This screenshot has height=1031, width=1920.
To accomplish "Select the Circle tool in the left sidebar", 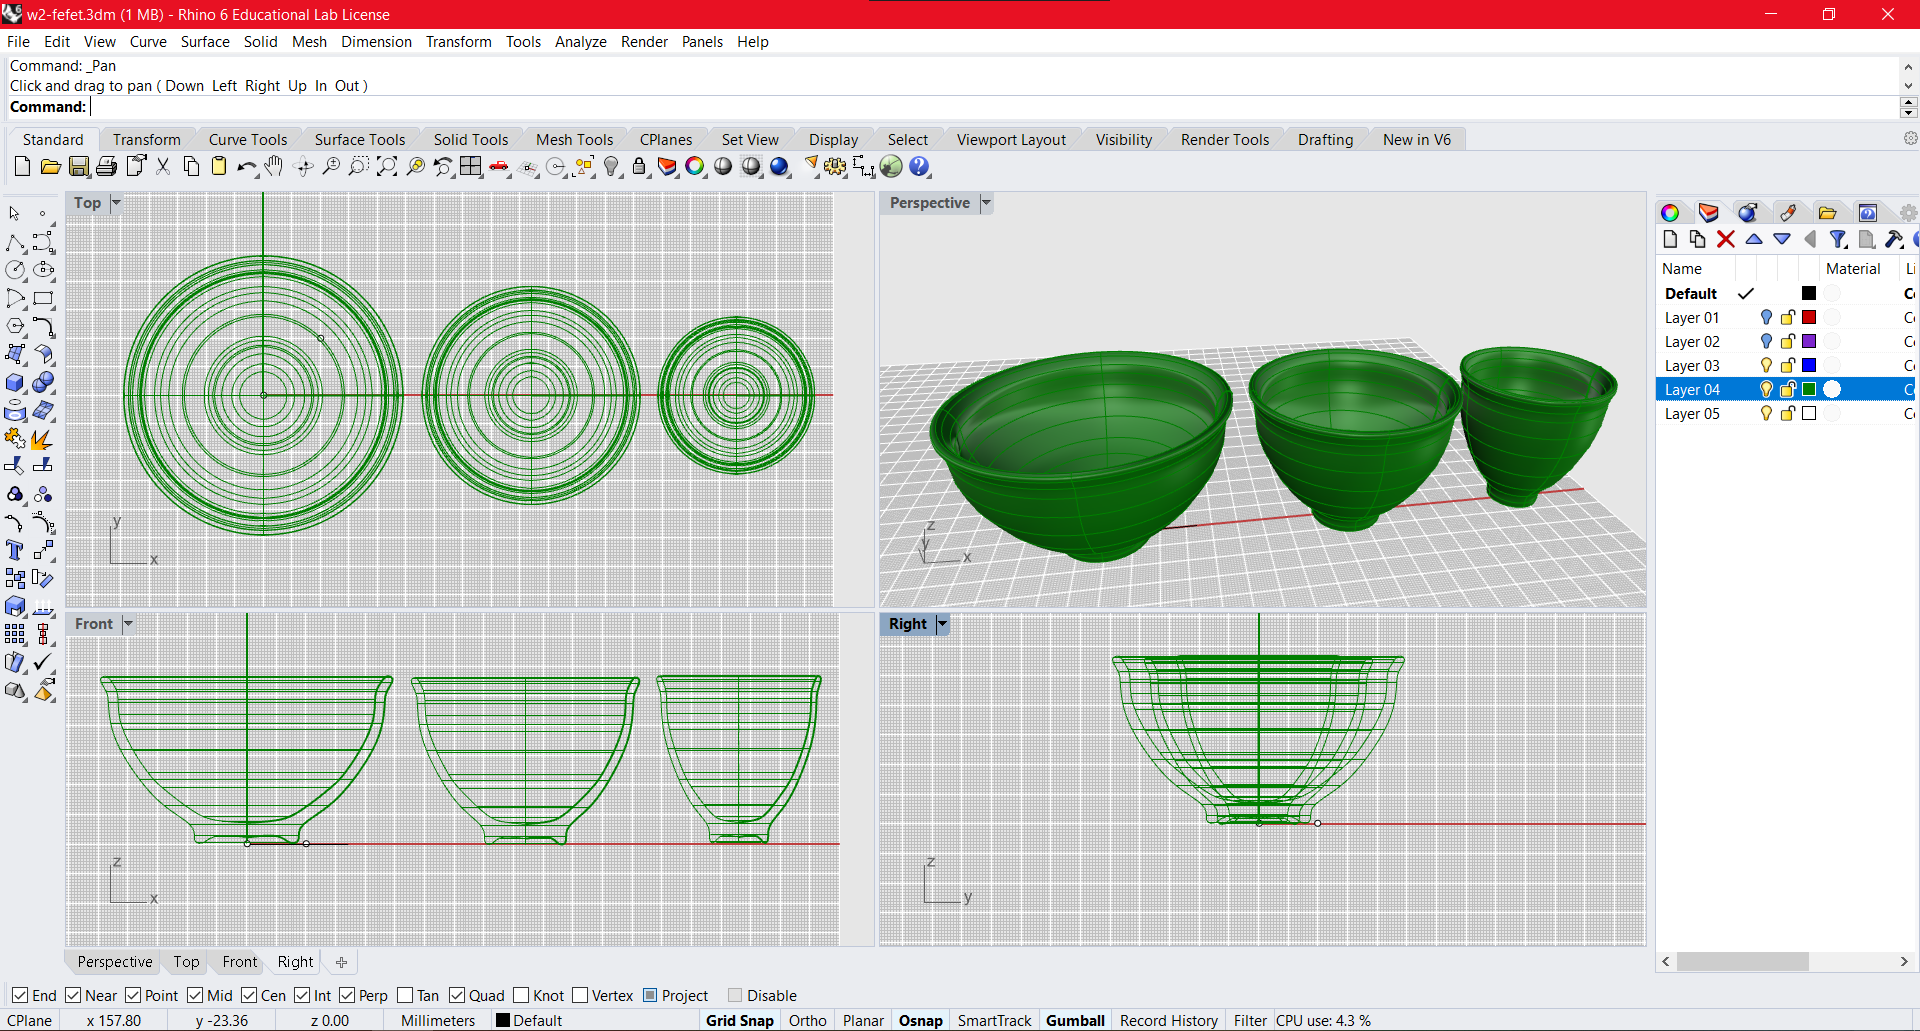I will coord(15,270).
